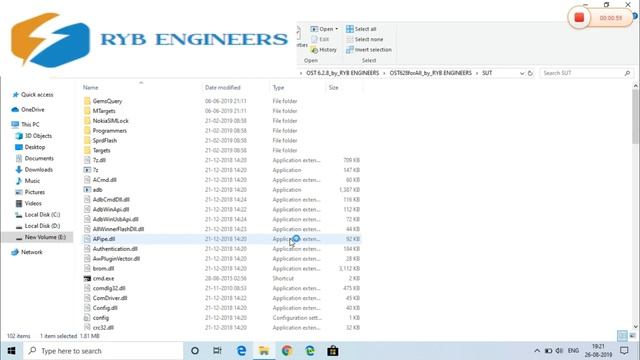Click the SUT breadcrumb segment

487,73
